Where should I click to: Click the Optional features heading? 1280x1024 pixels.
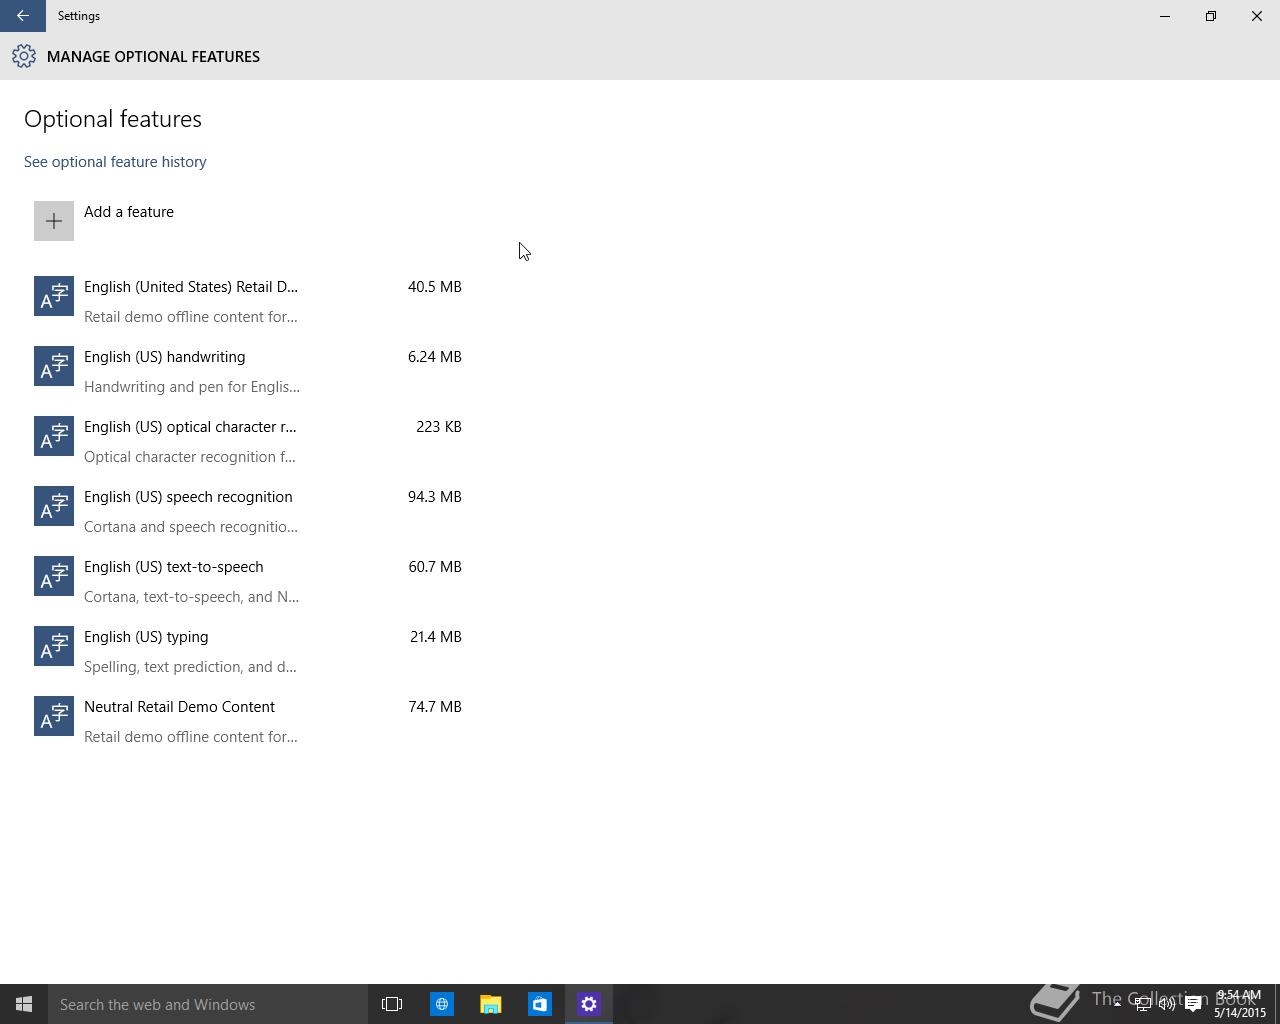[113, 119]
